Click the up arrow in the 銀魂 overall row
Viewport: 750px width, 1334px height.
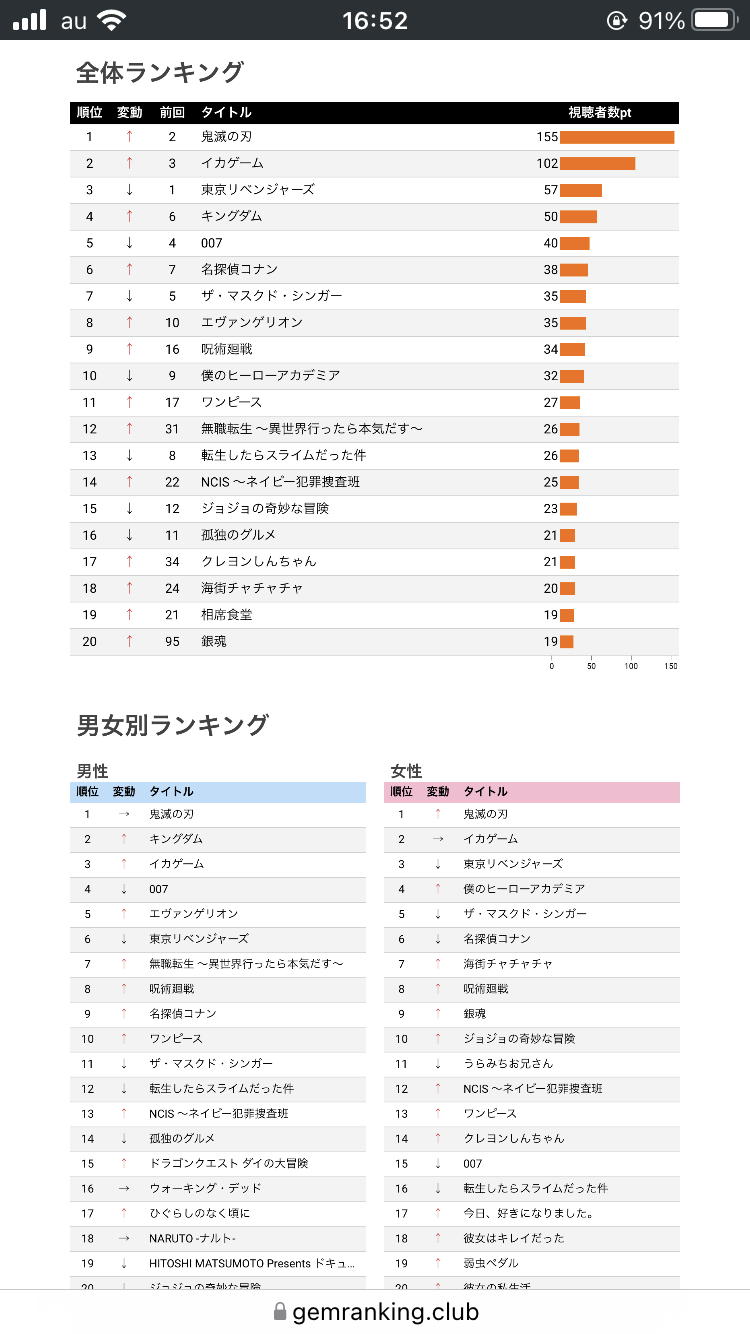click(x=129, y=641)
